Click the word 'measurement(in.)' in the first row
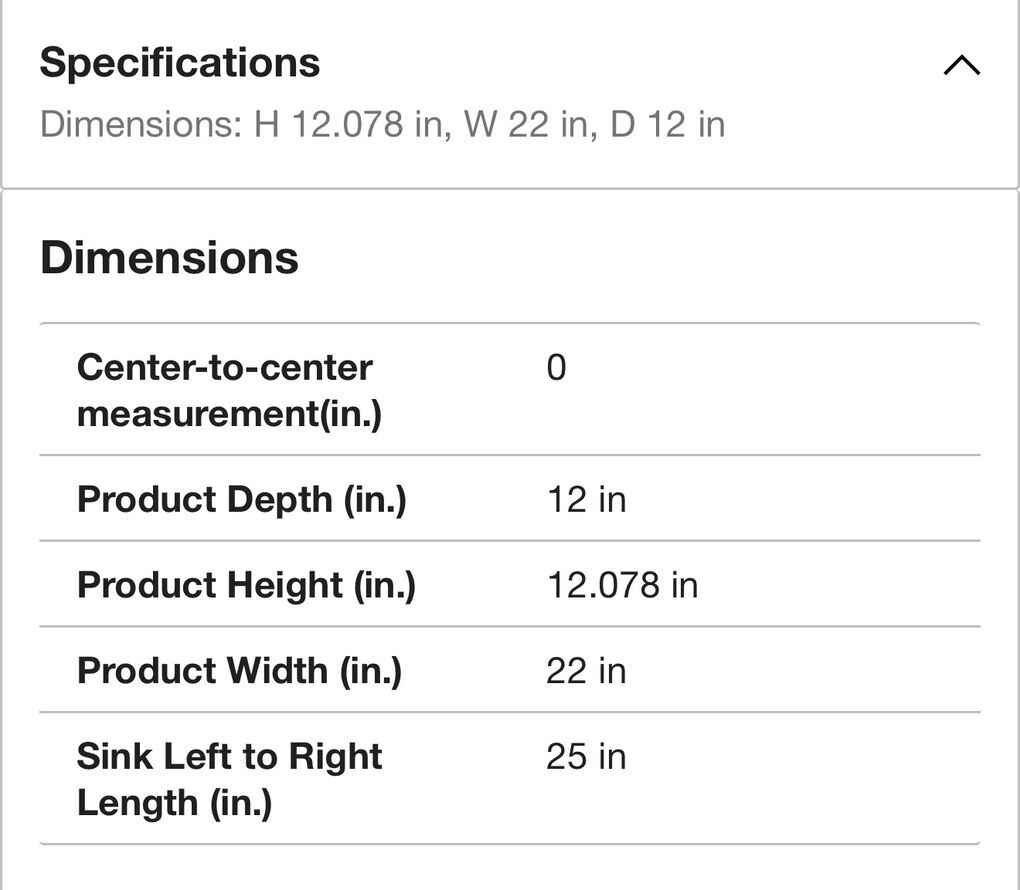 [x=229, y=413]
